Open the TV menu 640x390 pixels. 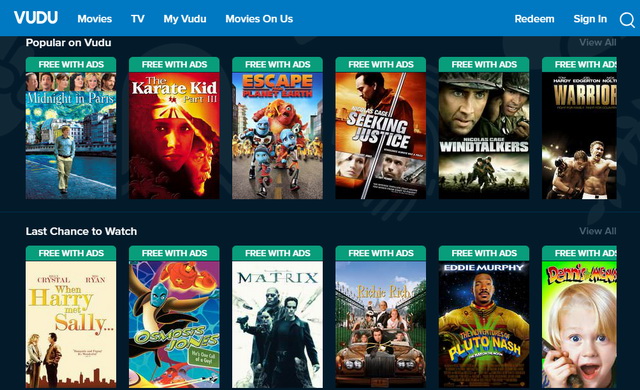click(x=138, y=19)
